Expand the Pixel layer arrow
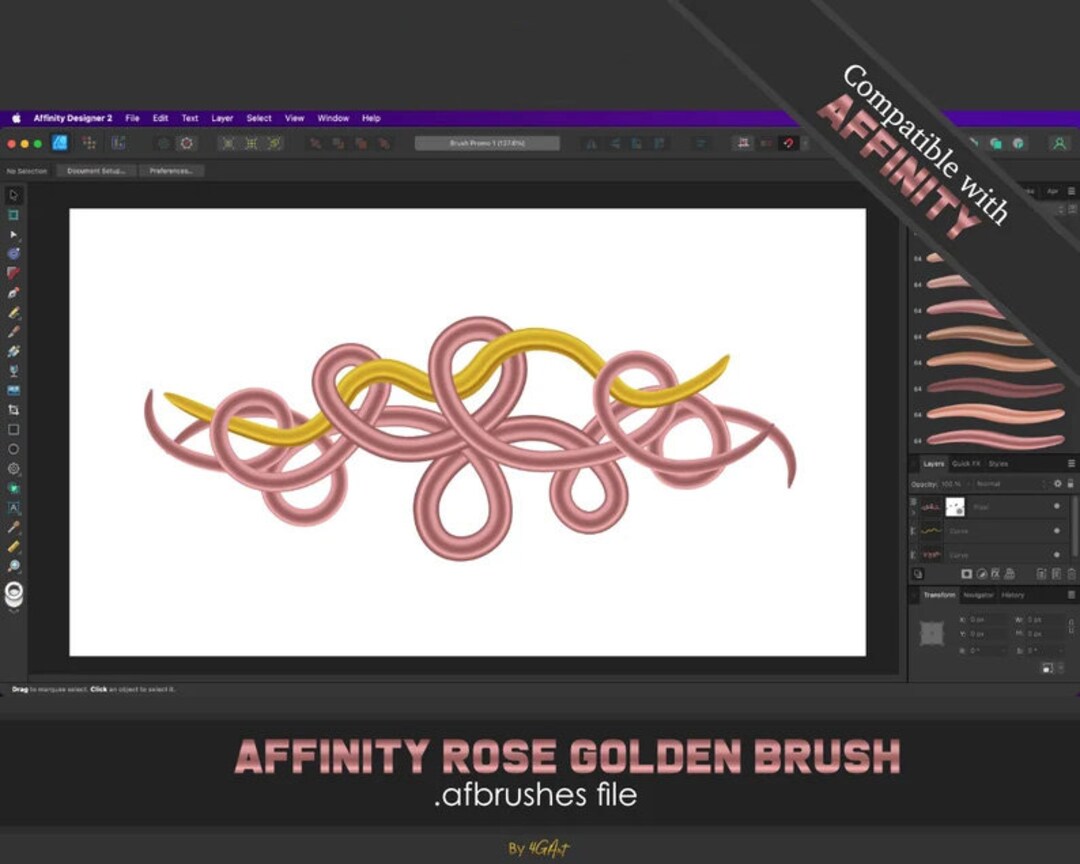Viewport: 1080px width, 864px height. (x=914, y=512)
